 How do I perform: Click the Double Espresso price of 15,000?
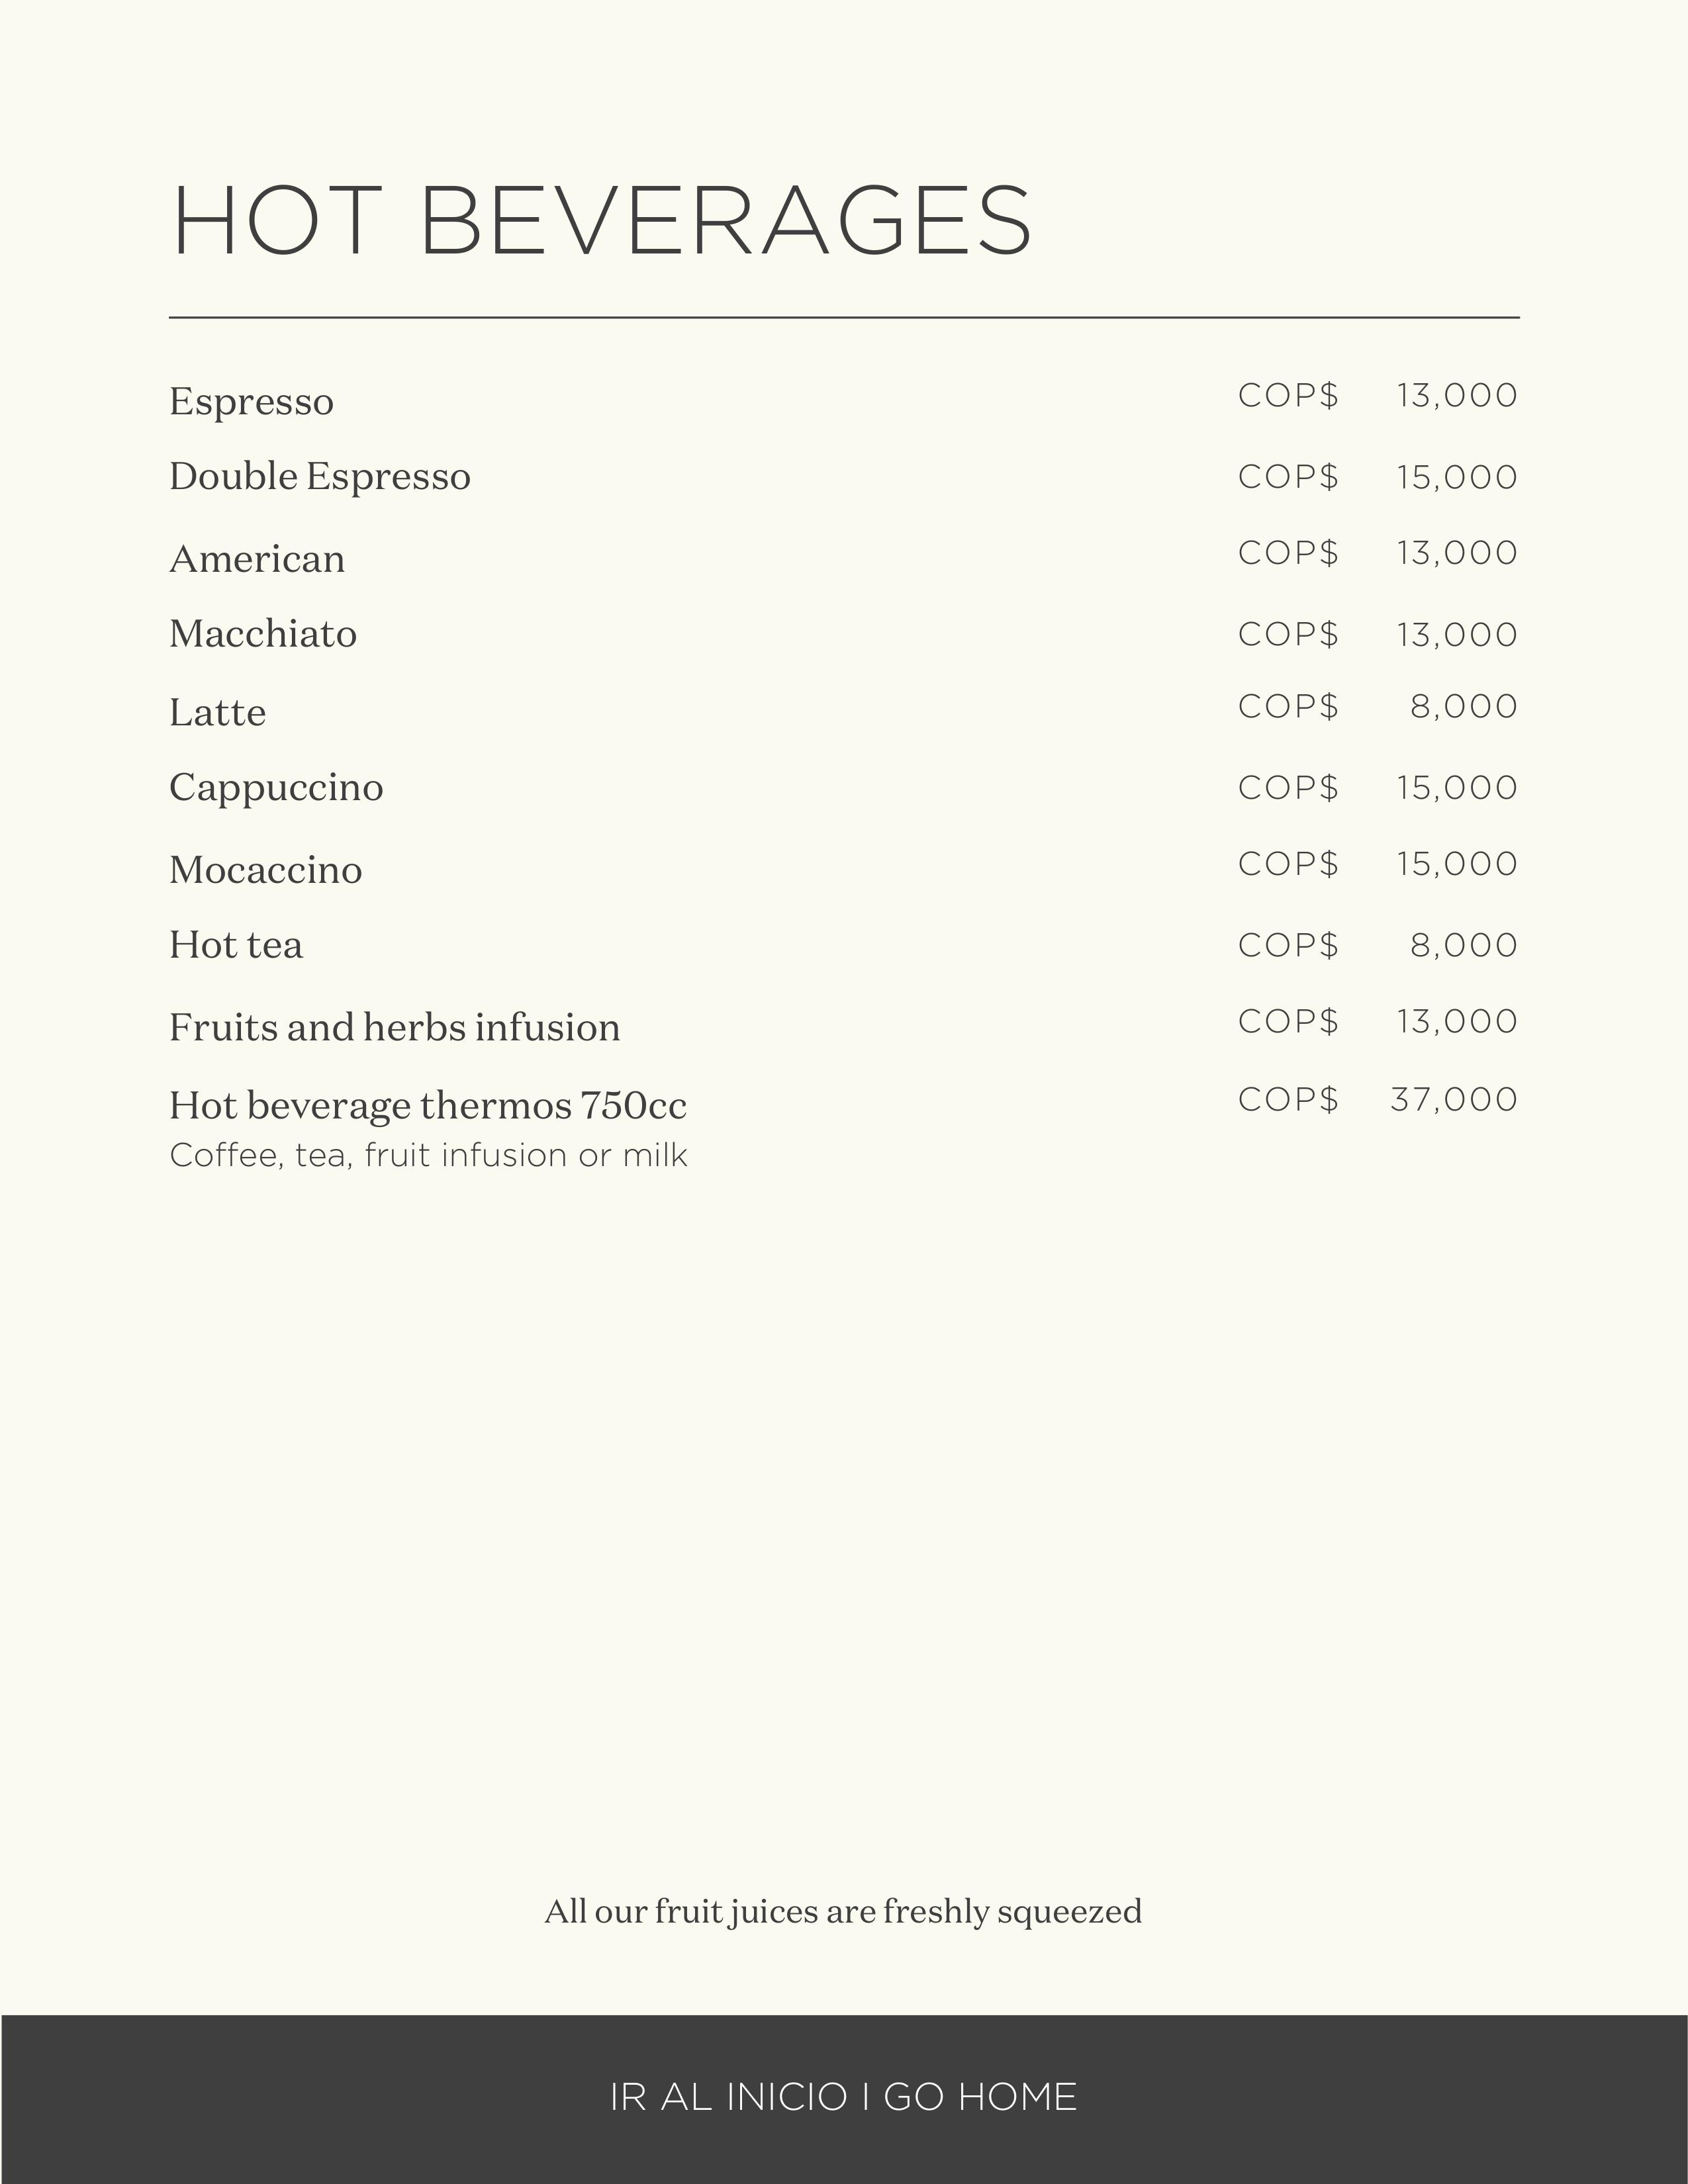[1457, 477]
